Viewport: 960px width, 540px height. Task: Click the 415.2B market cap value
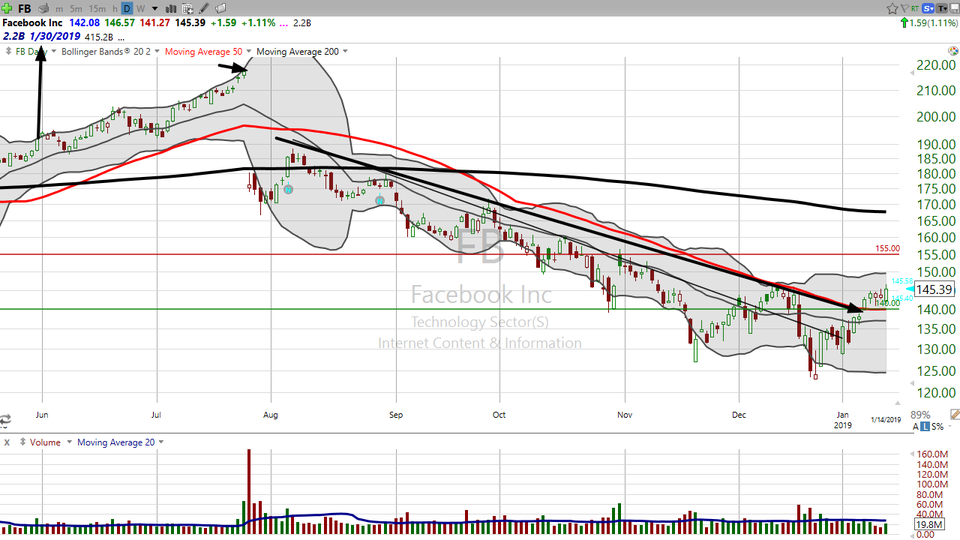click(x=99, y=37)
